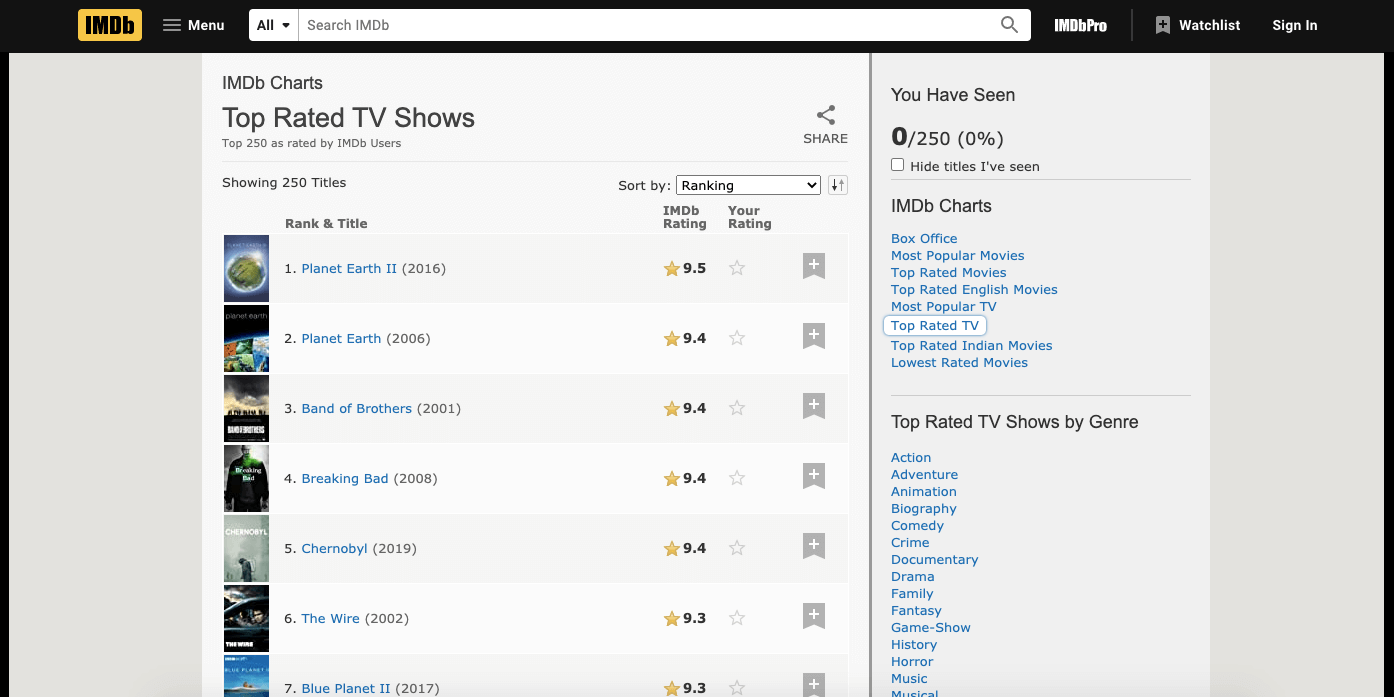Open sharing options via the SHARE icon
This screenshot has width=1394, height=697.
coord(826,114)
